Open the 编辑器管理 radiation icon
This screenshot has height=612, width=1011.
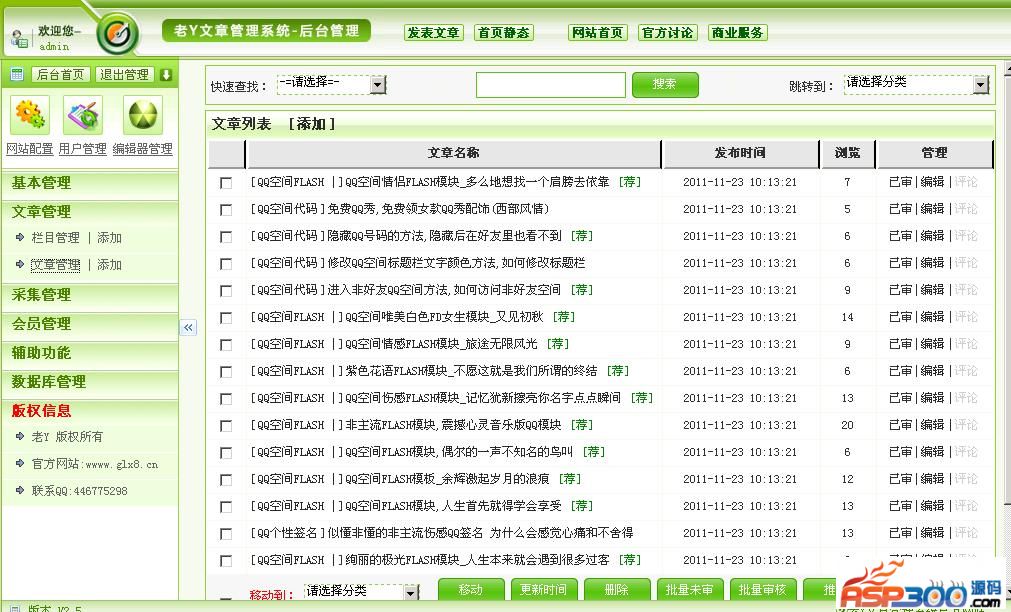142,115
